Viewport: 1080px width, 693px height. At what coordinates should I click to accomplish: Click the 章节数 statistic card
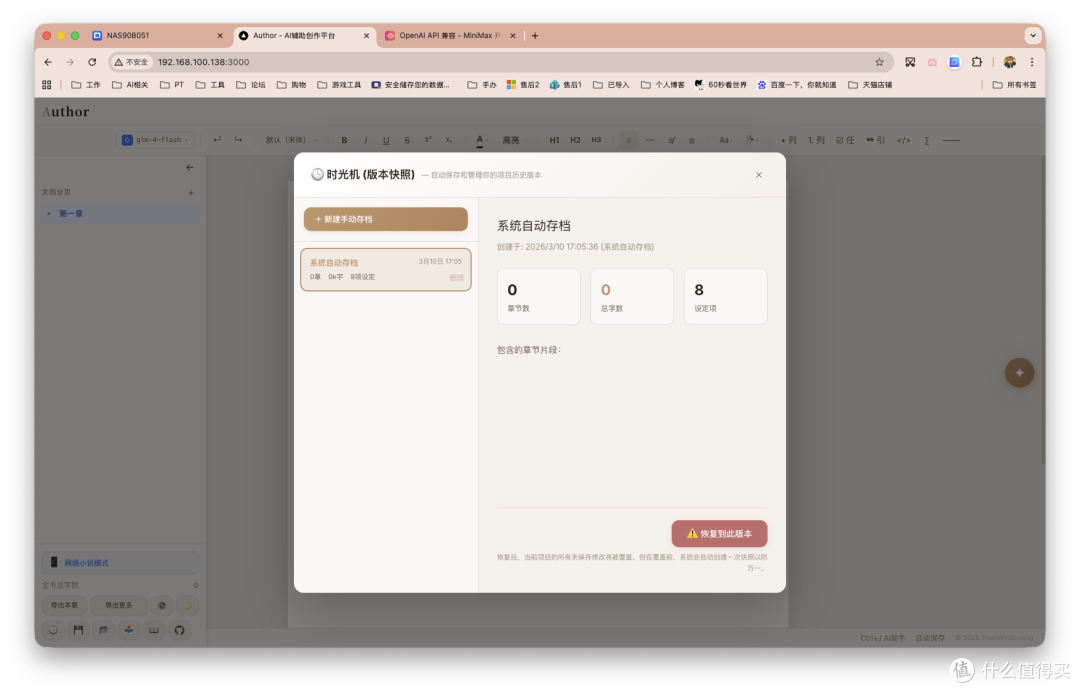pos(539,296)
